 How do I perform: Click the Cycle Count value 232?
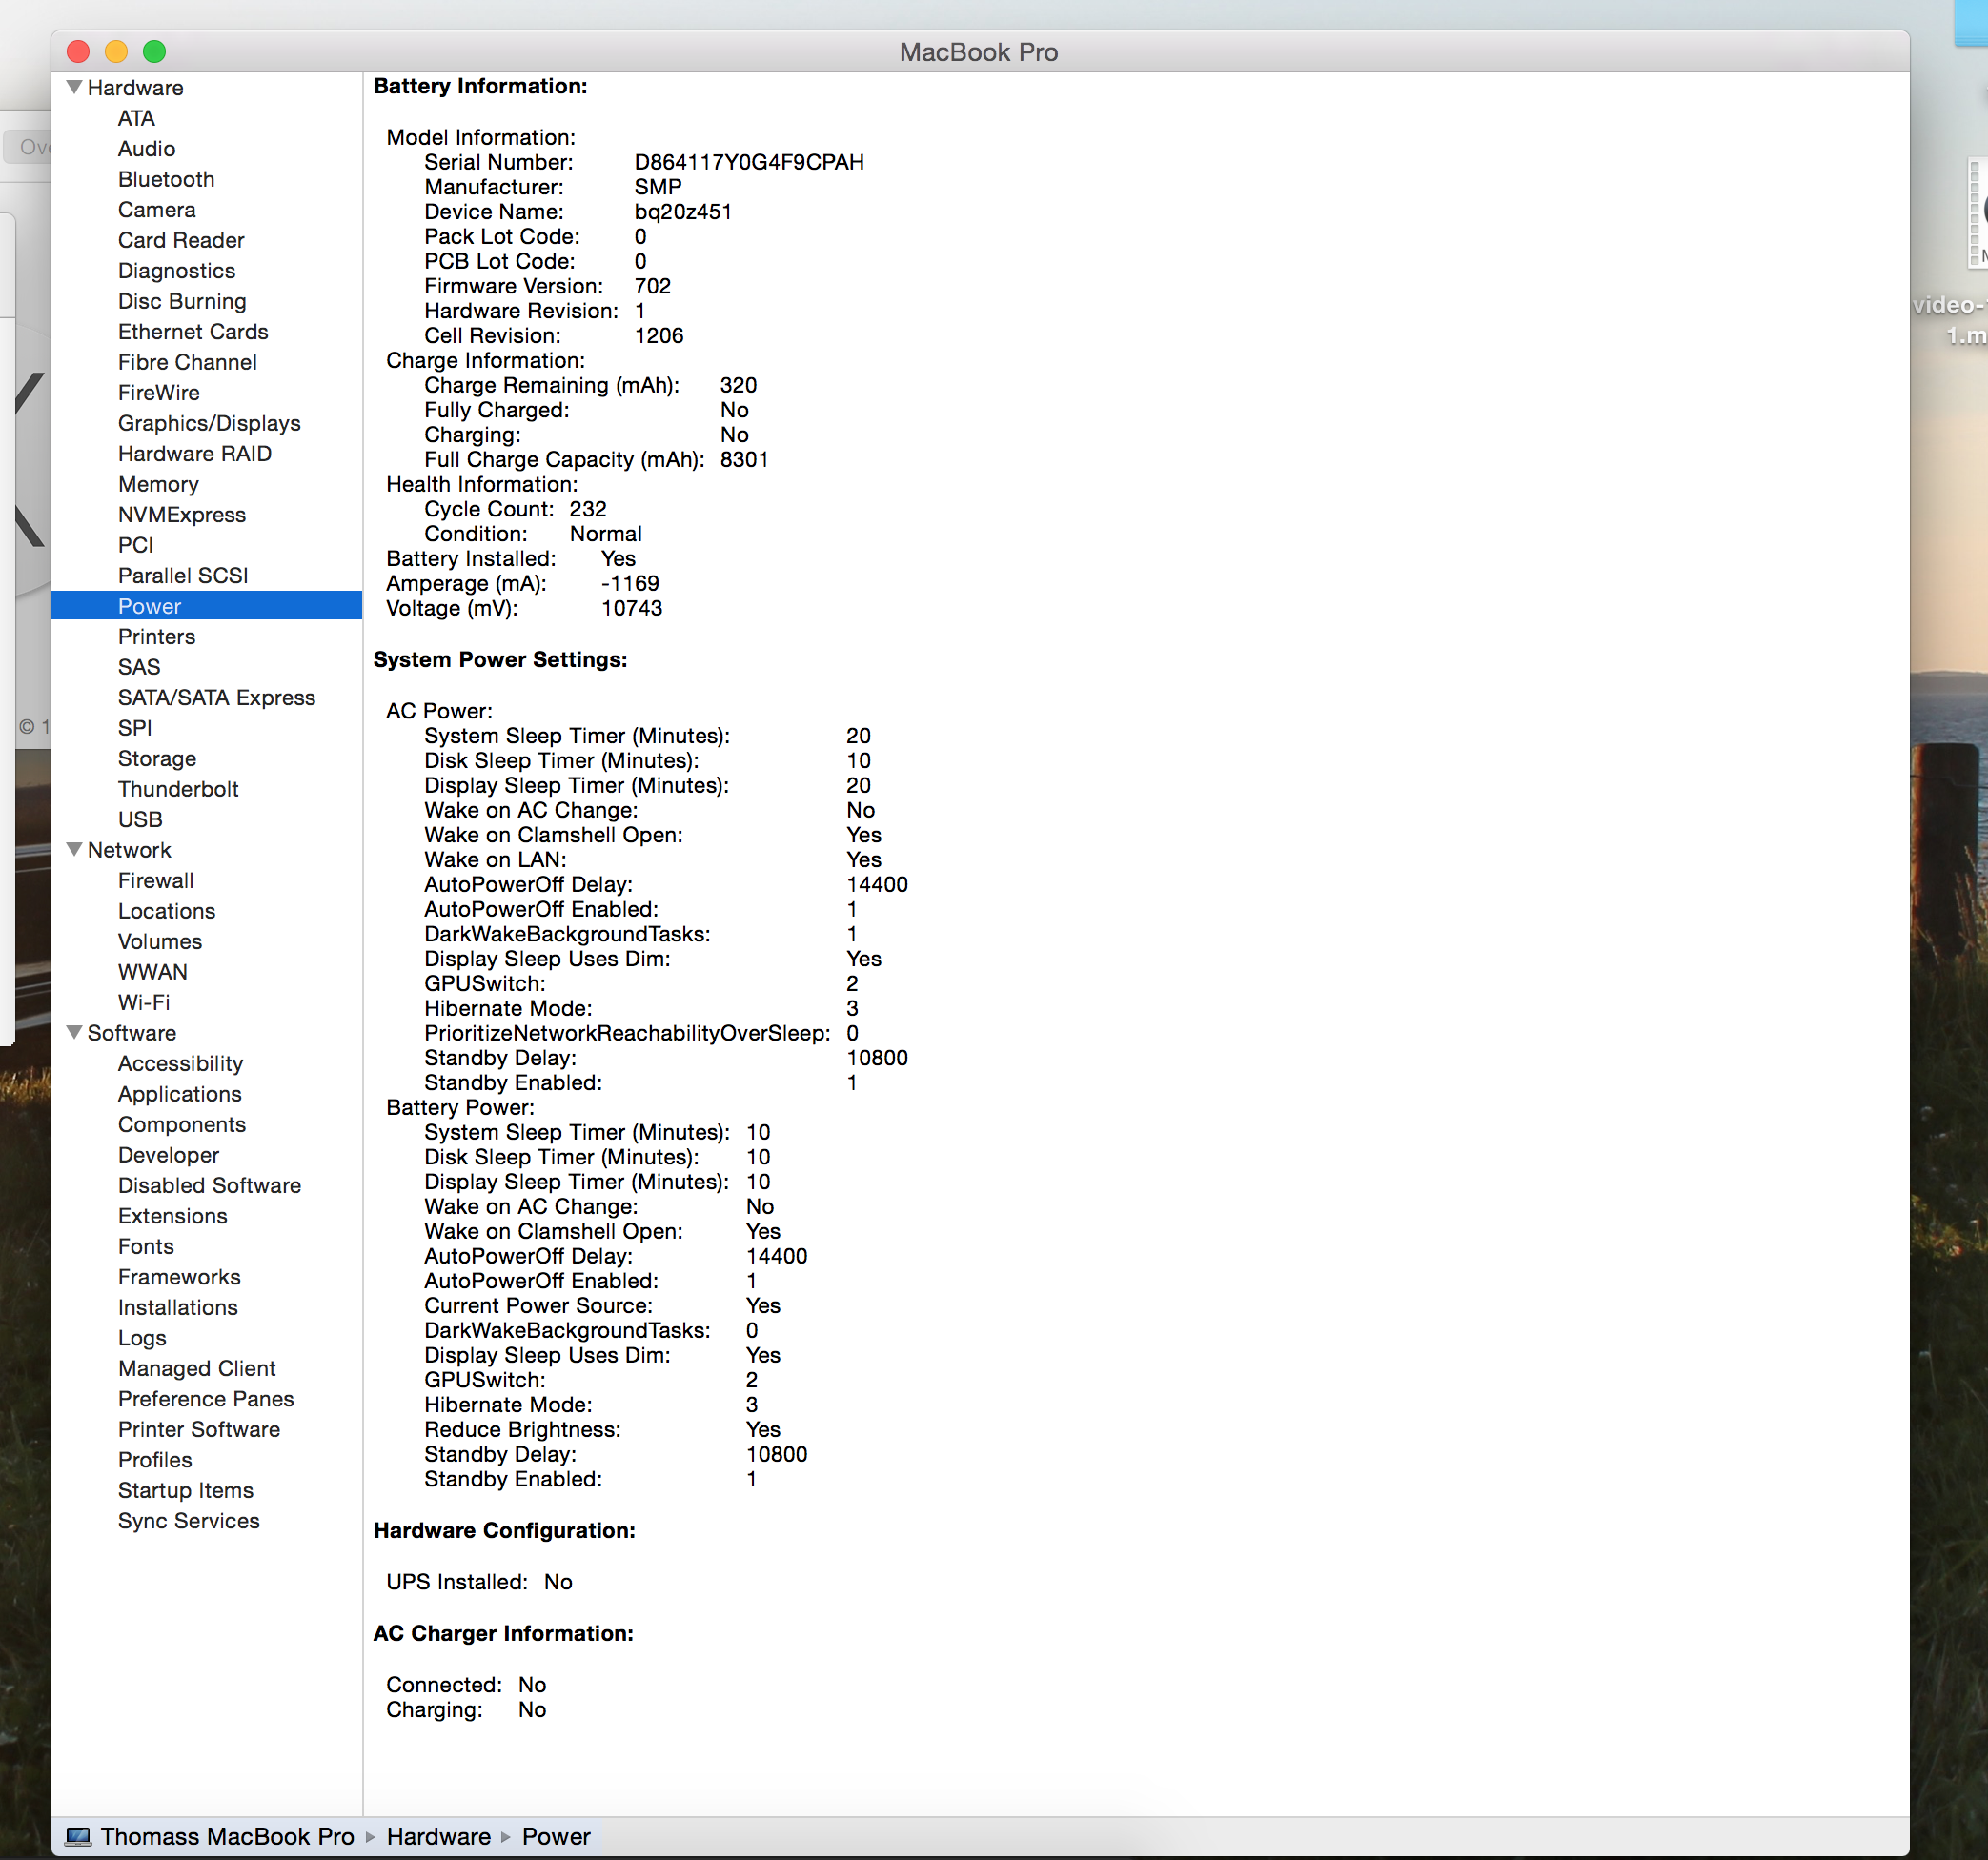click(x=588, y=509)
